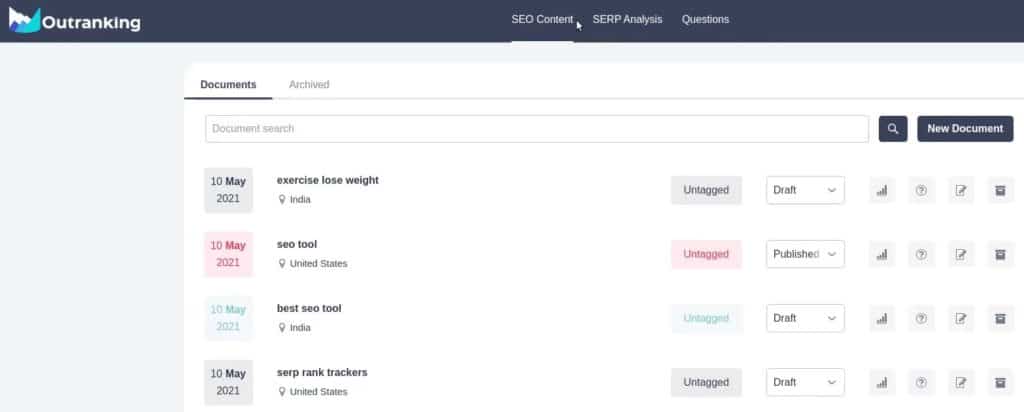Click edit icon for exercise lose weight
The image size is (1024, 412).
click(961, 190)
